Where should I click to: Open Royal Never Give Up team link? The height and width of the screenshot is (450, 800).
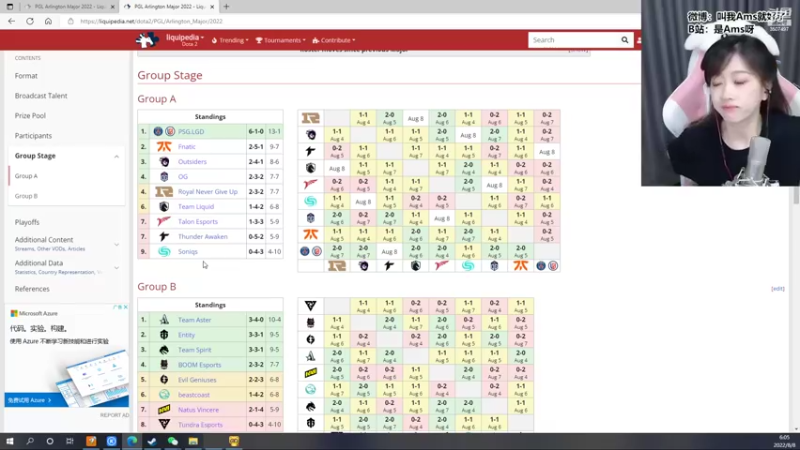(x=208, y=192)
